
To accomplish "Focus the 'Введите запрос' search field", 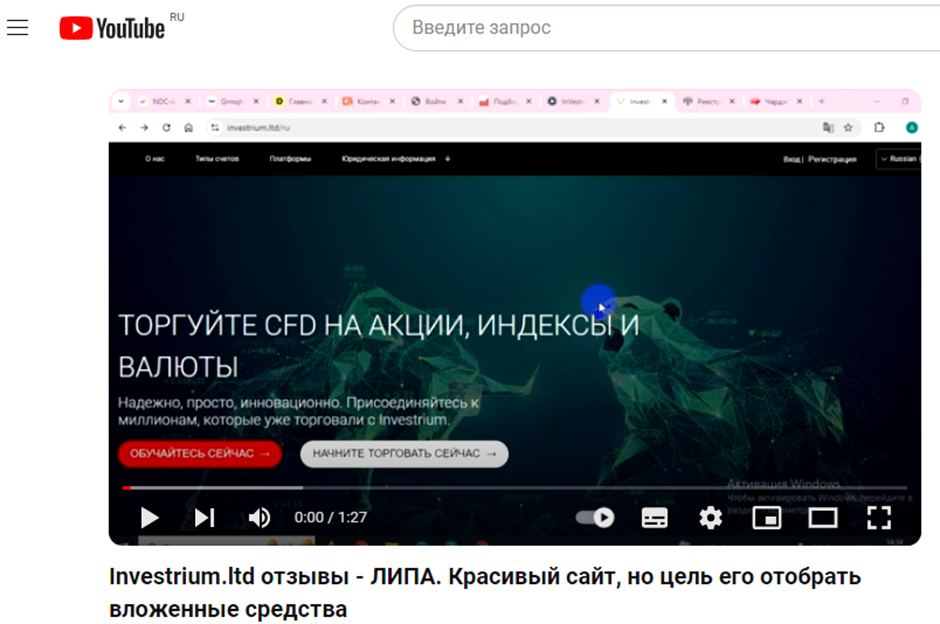I will click(665, 28).
